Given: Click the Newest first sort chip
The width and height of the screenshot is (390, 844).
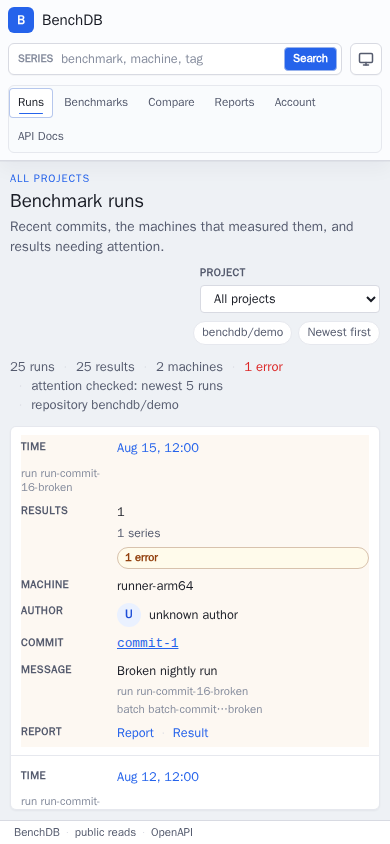Looking at the screenshot, I should coord(339,333).
